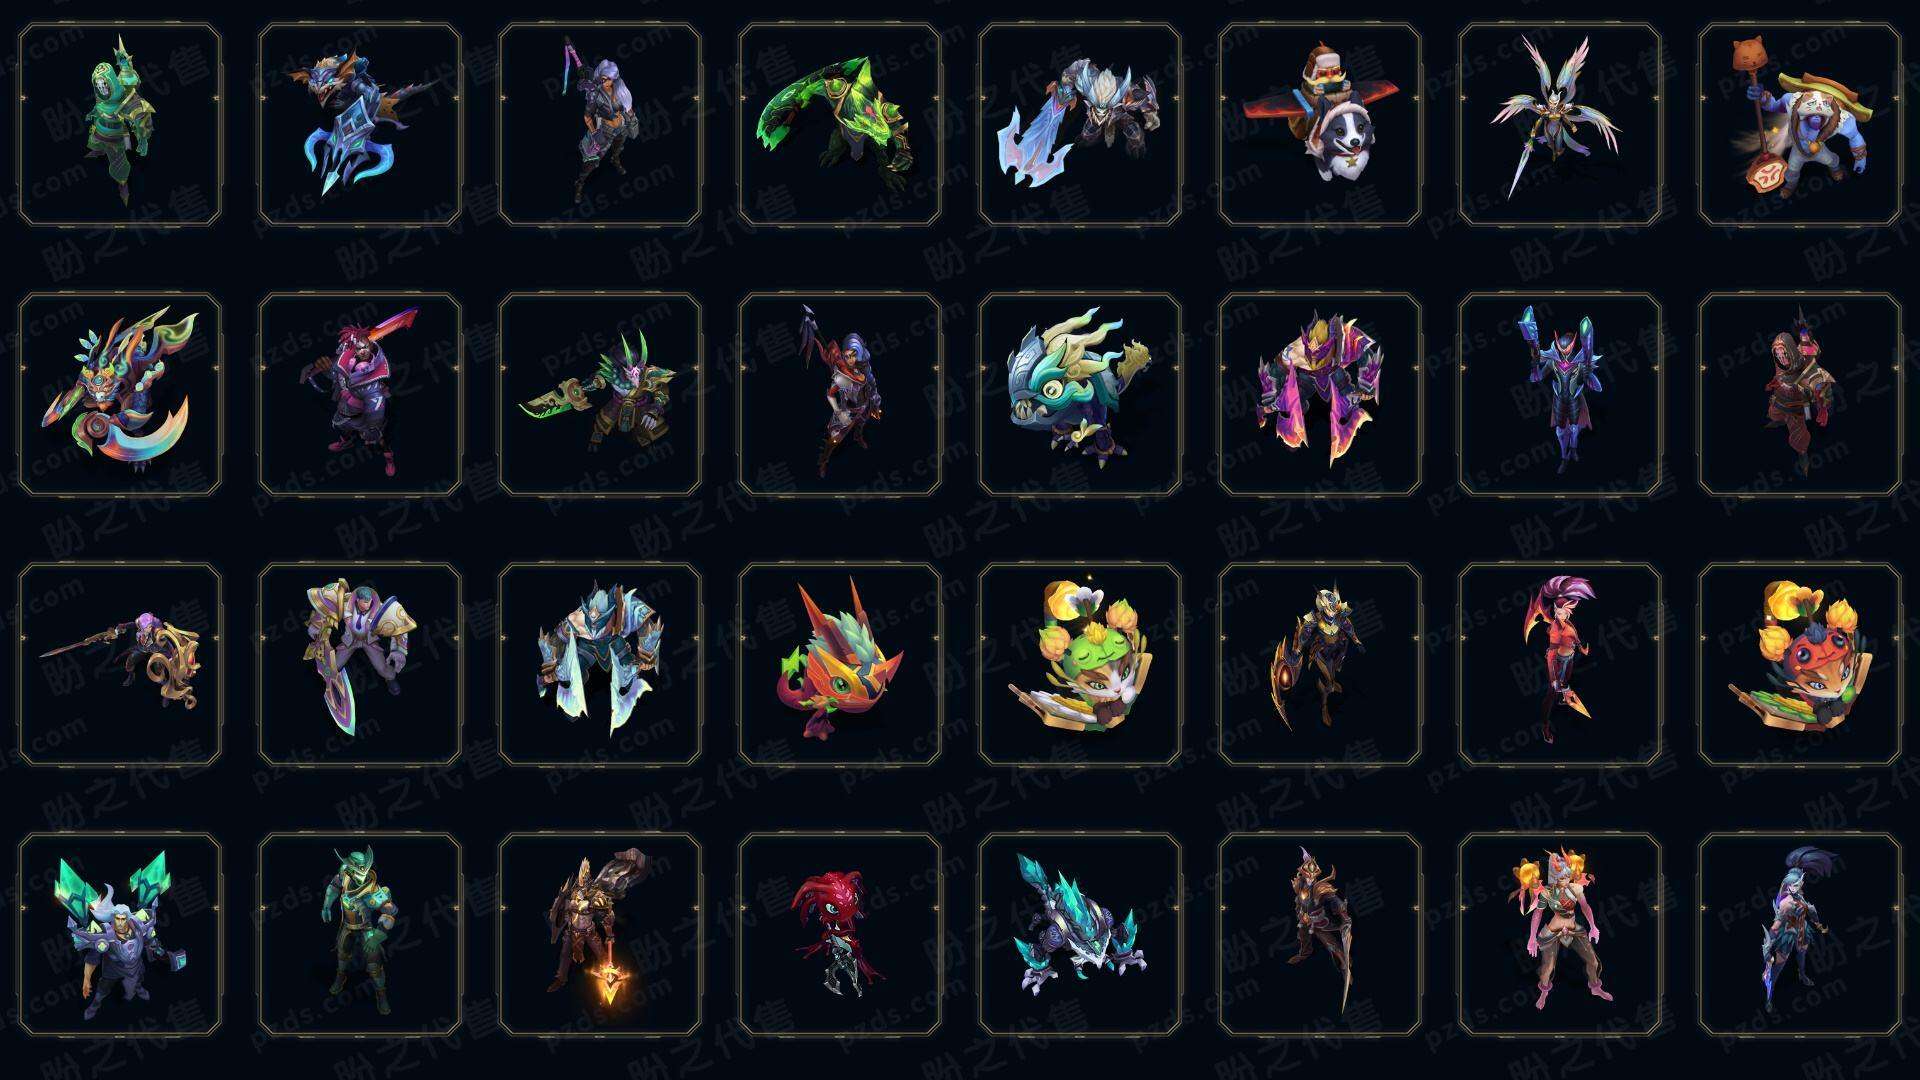Select the corgi pilot with red airplane skin

pyautogui.click(x=1320, y=125)
